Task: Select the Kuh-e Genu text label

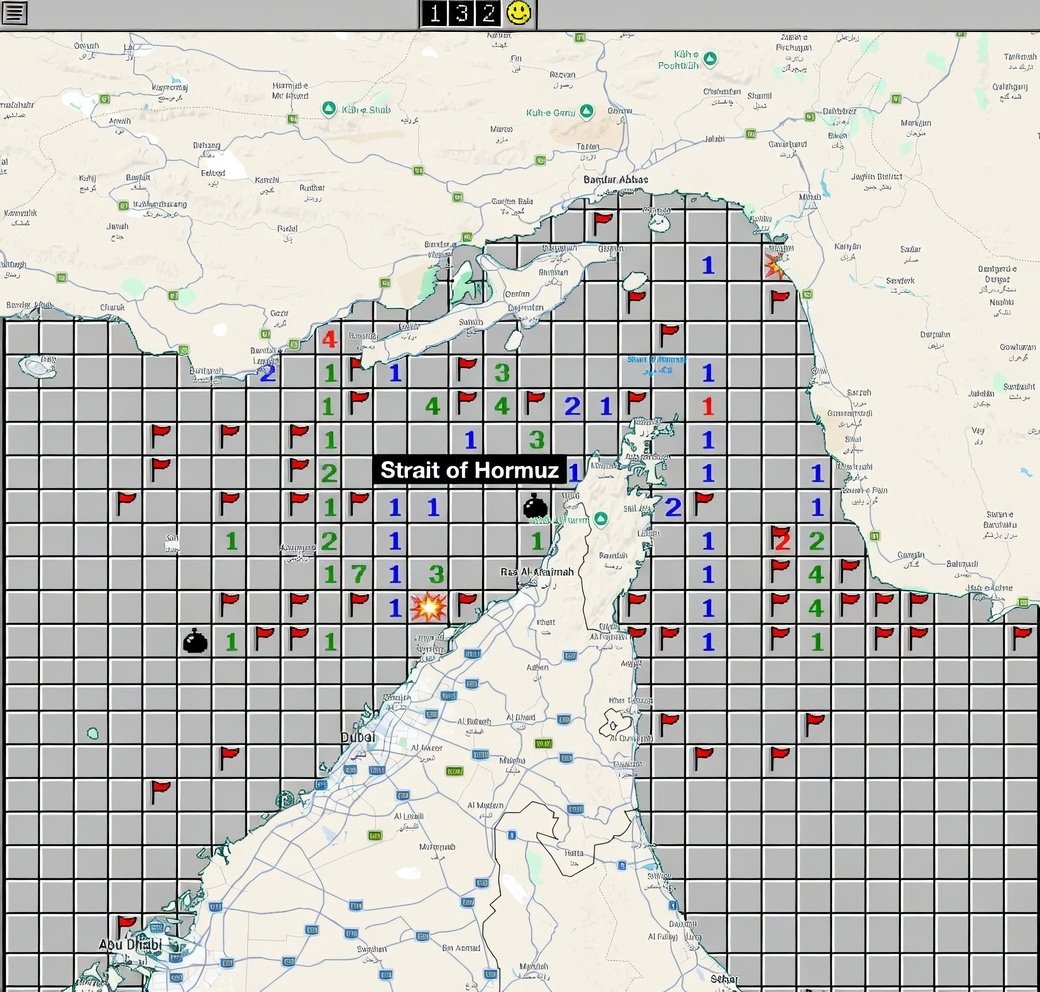Action: point(551,113)
